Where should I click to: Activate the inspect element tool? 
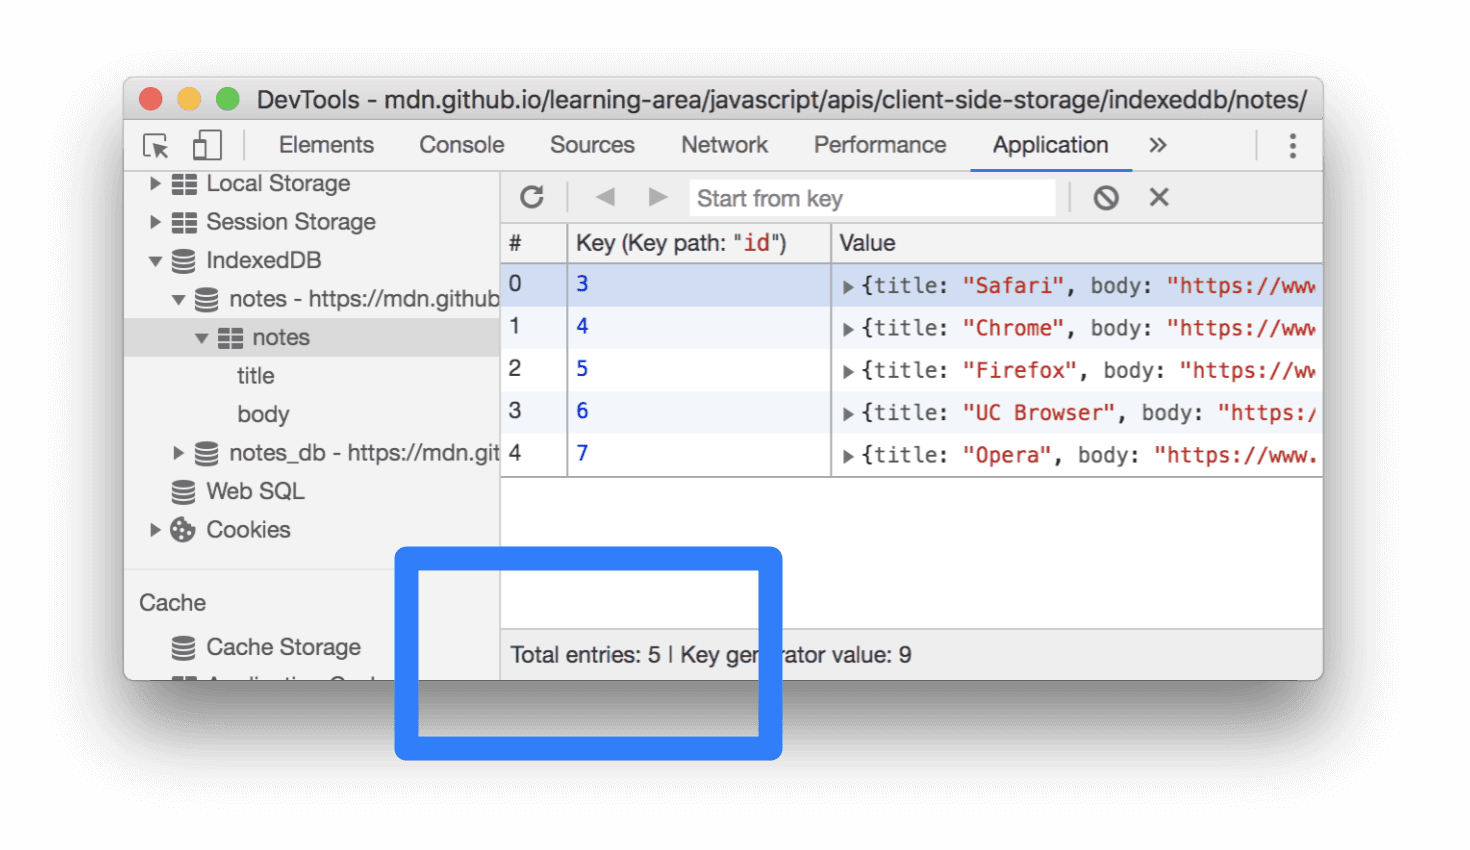(x=155, y=145)
